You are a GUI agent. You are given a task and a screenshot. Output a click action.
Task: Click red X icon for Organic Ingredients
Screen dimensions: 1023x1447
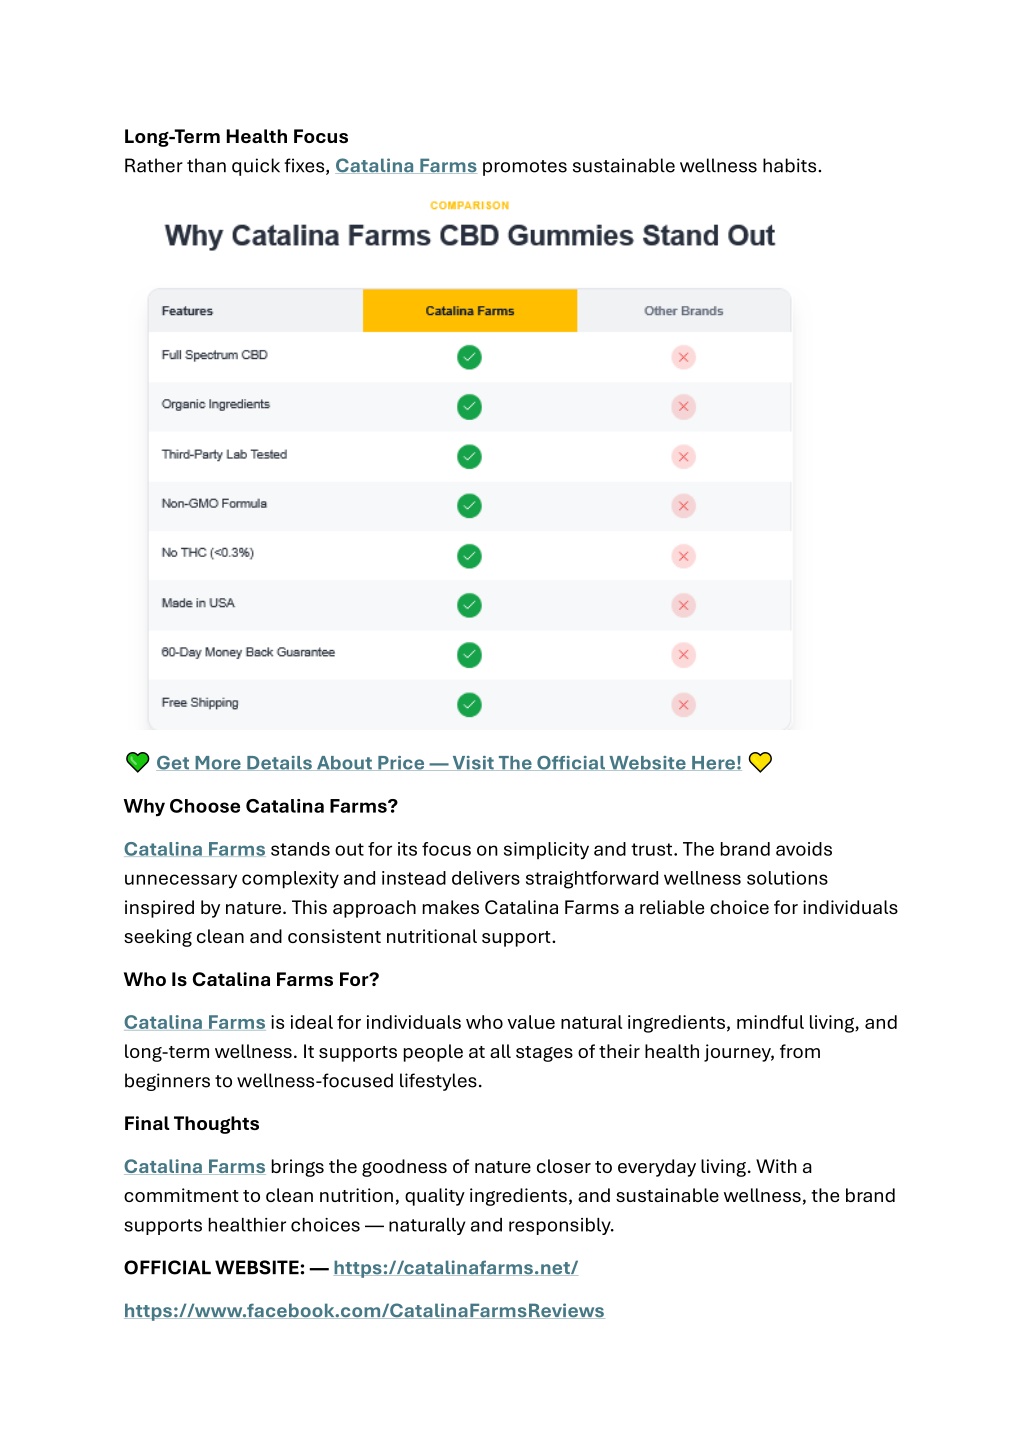click(683, 407)
